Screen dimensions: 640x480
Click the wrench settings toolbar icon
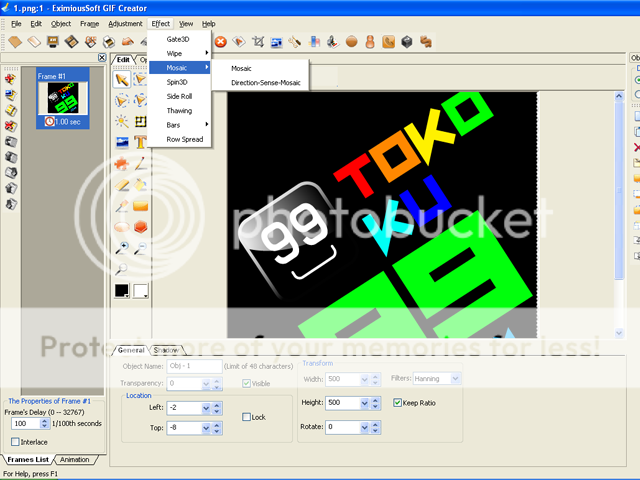295,42
